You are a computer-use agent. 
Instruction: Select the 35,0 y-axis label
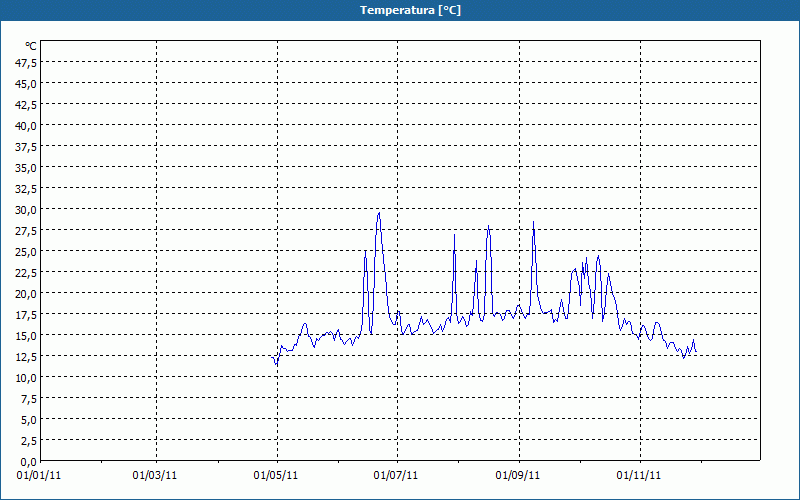click(26, 168)
